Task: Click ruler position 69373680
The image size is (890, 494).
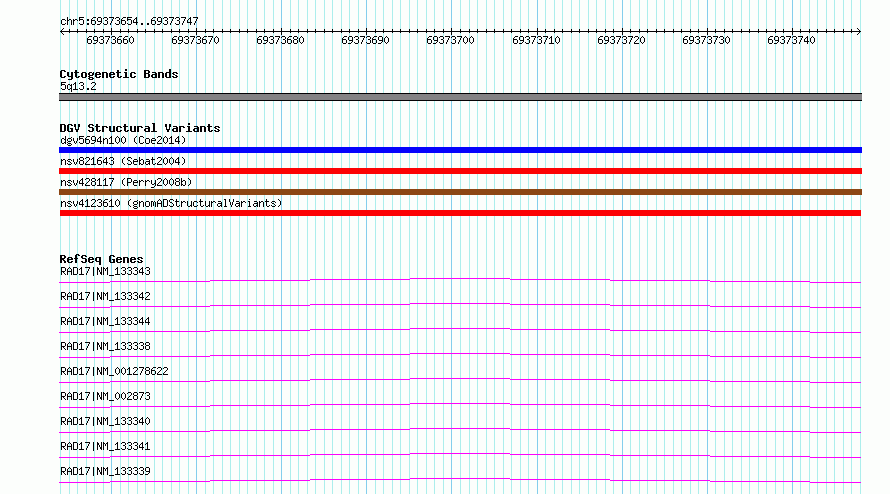Action: pos(280,40)
